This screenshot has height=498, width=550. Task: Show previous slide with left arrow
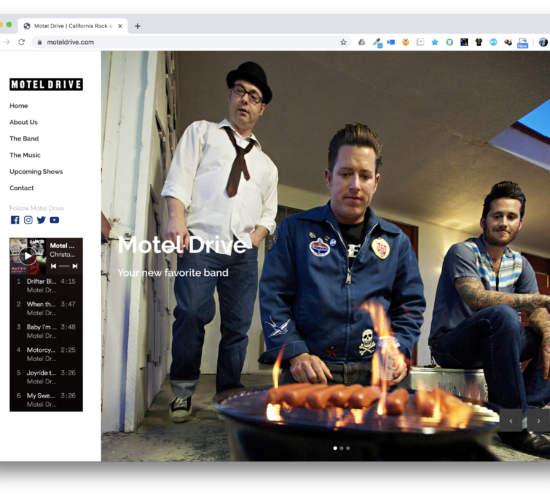(x=511, y=420)
